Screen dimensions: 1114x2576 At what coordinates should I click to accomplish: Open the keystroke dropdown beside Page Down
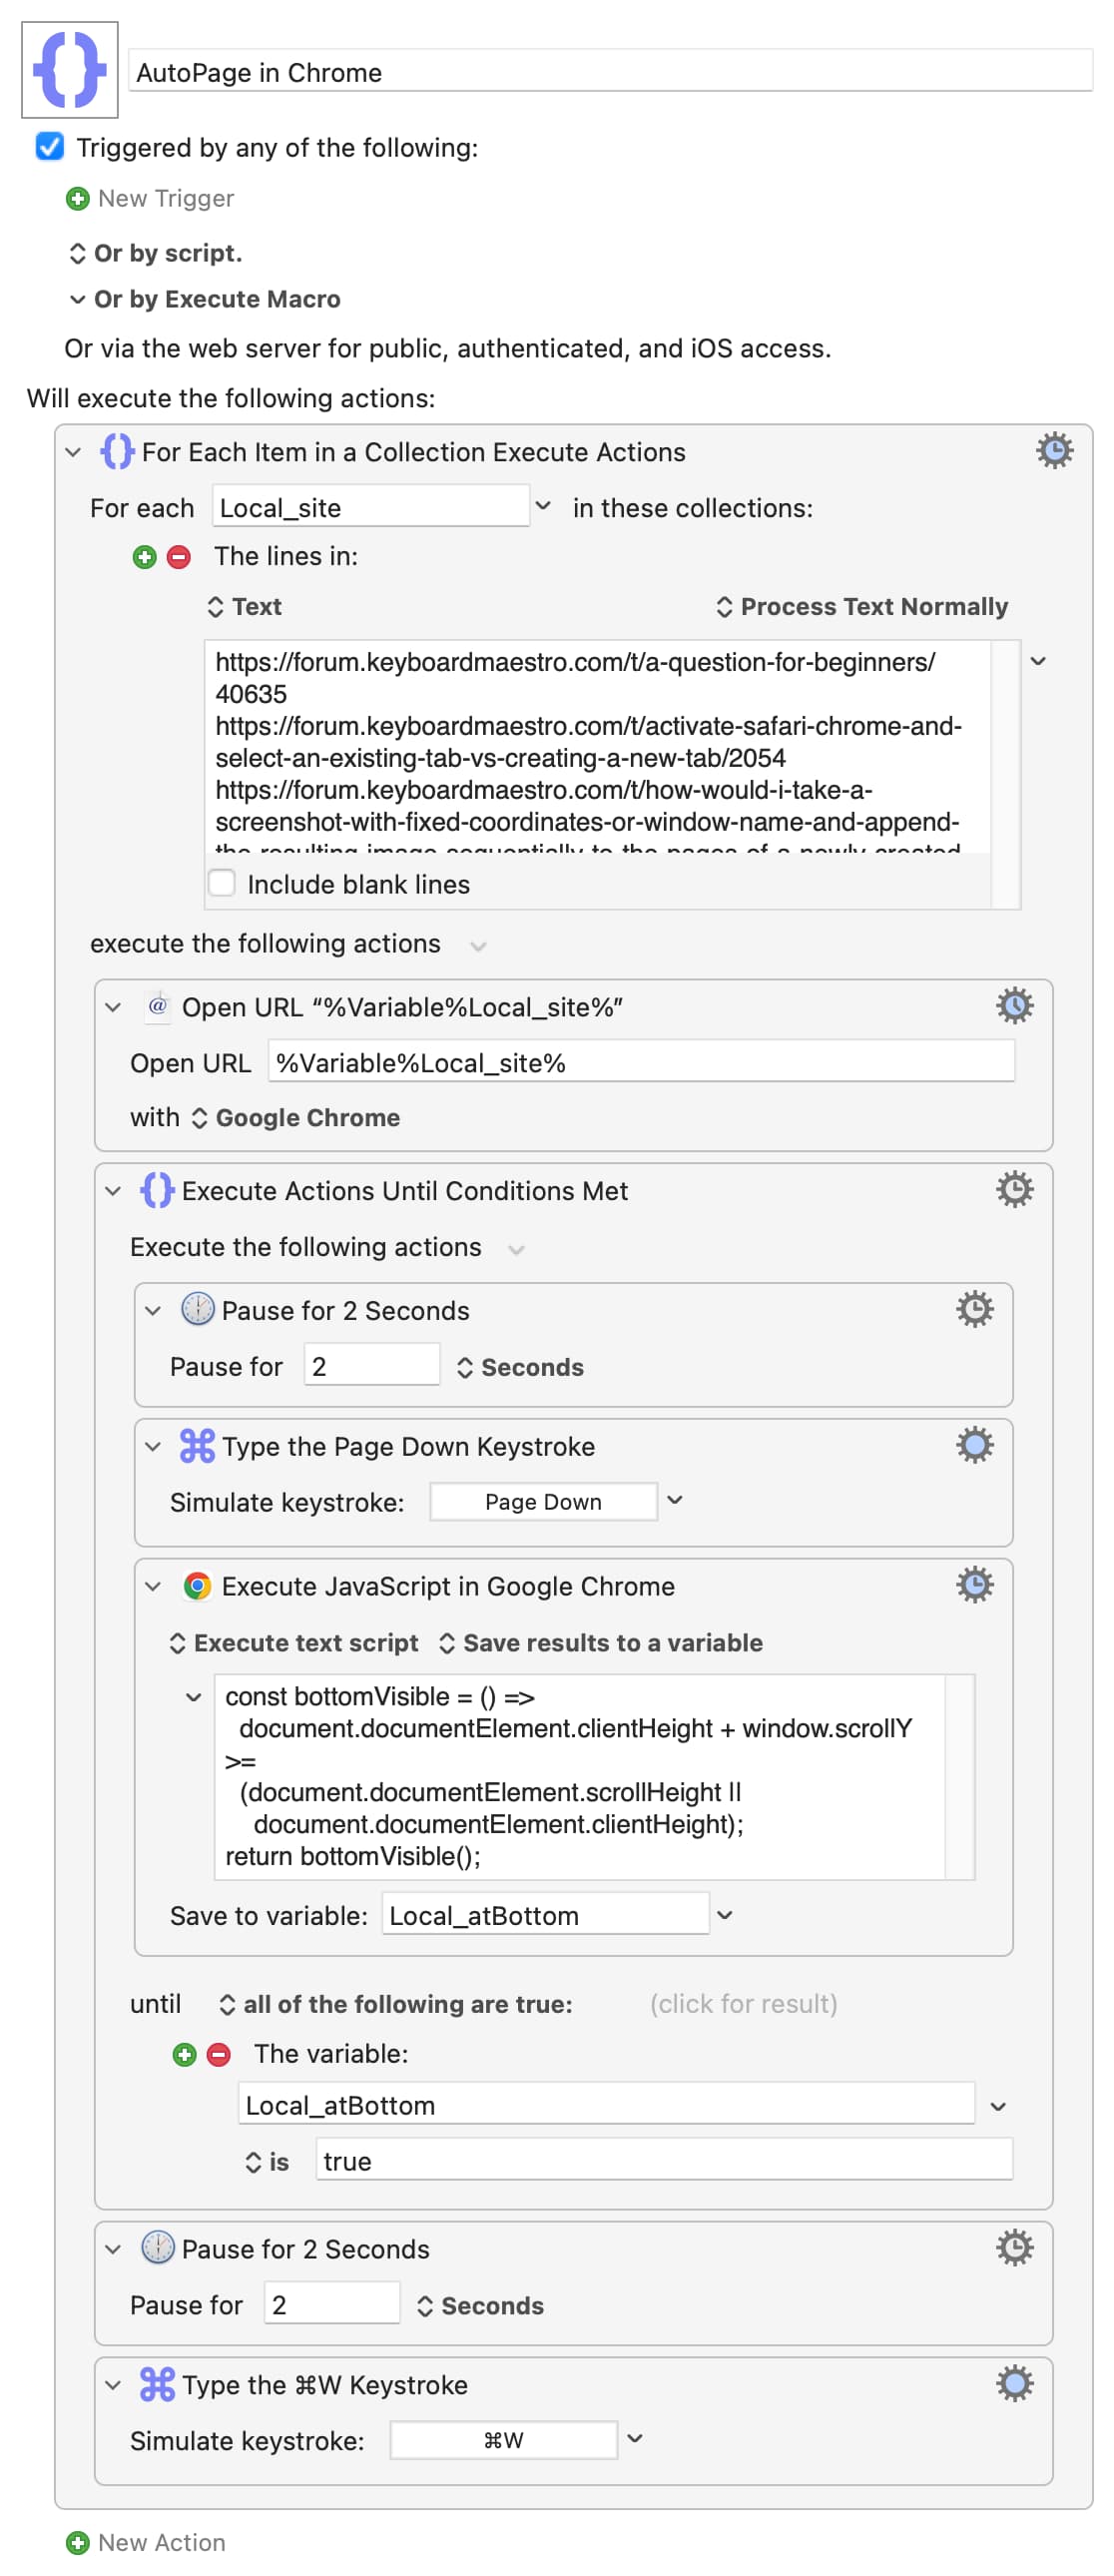pyautogui.click(x=675, y=1500)
